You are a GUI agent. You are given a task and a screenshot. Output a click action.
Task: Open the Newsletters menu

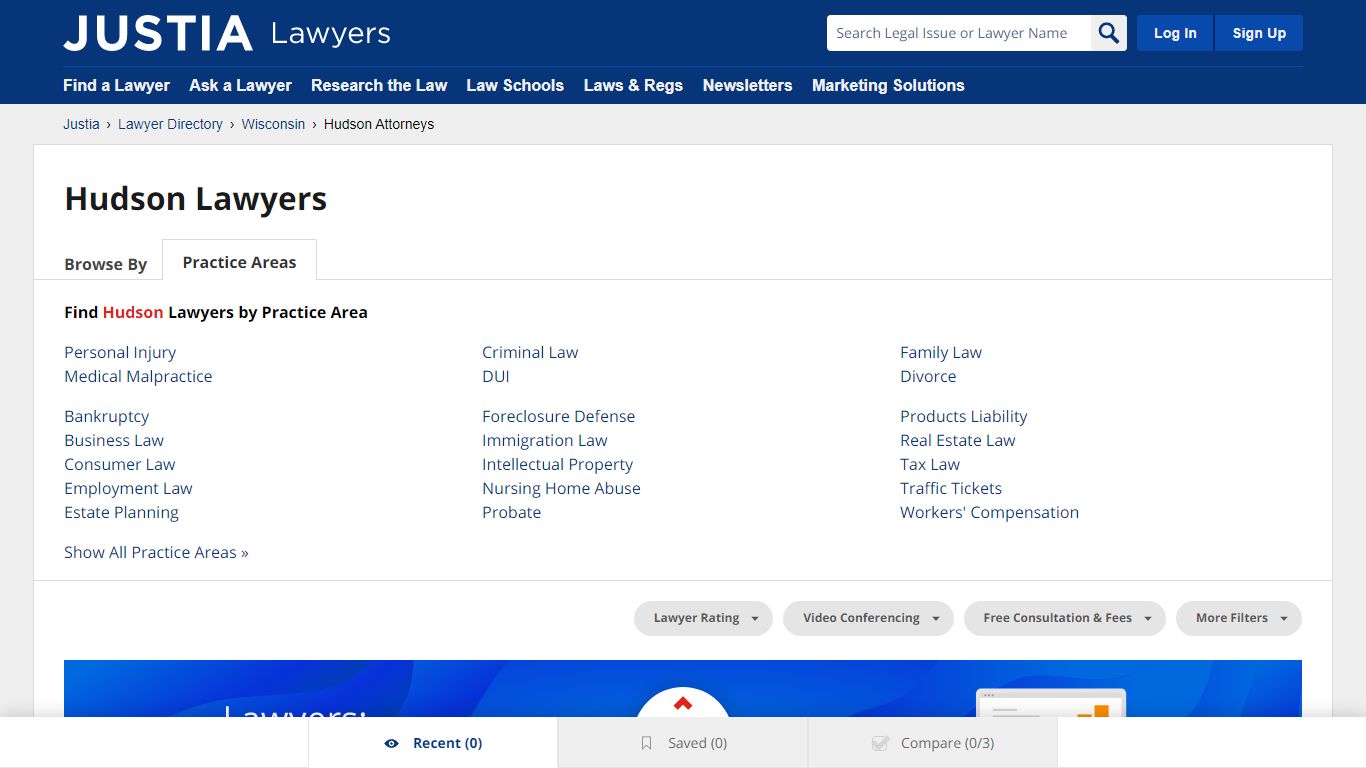pyautogui.click(x=747, y=85)
